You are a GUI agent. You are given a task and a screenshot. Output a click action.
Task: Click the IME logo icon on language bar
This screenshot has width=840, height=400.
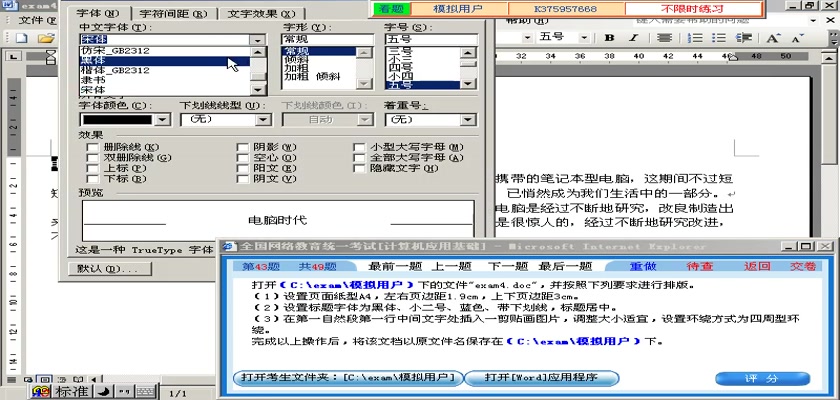pyautogui.click(x=39, y=391)
